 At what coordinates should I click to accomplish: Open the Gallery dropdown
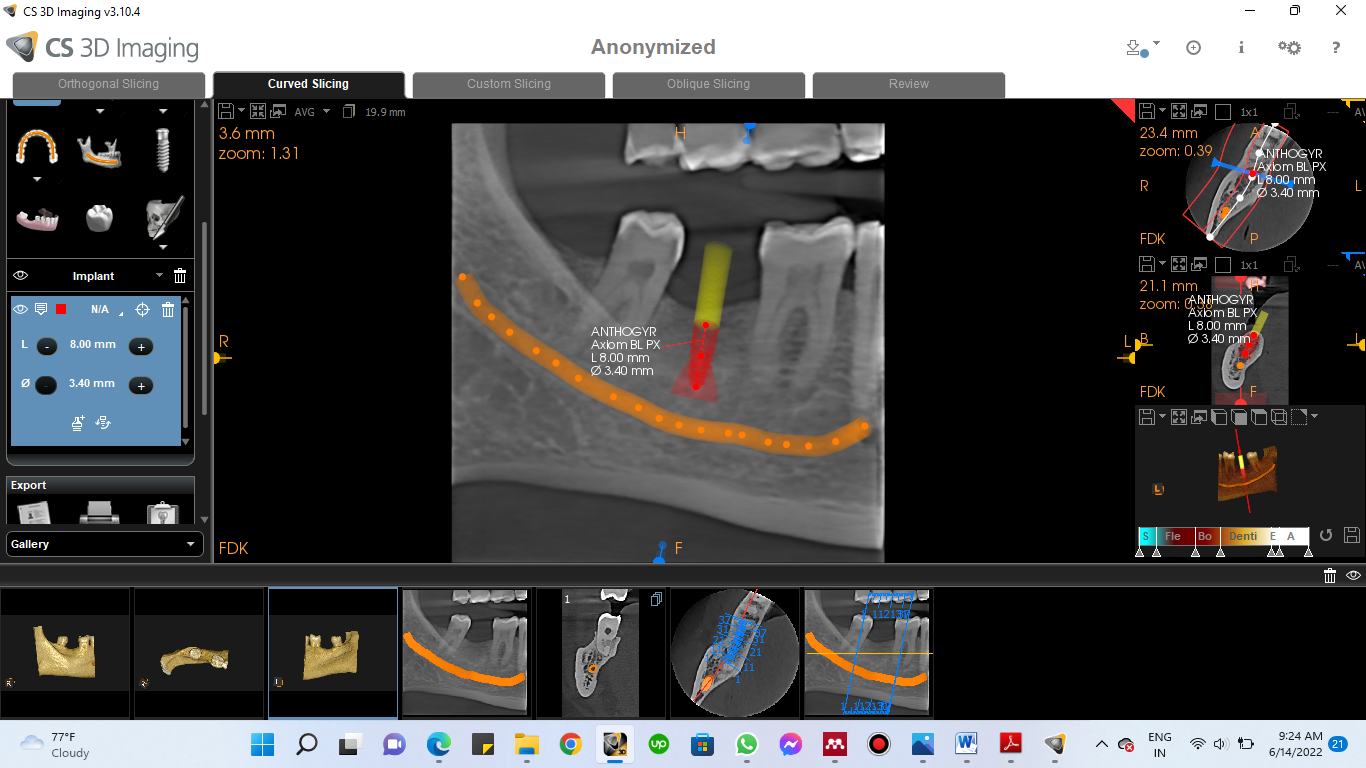coord(104,544)
